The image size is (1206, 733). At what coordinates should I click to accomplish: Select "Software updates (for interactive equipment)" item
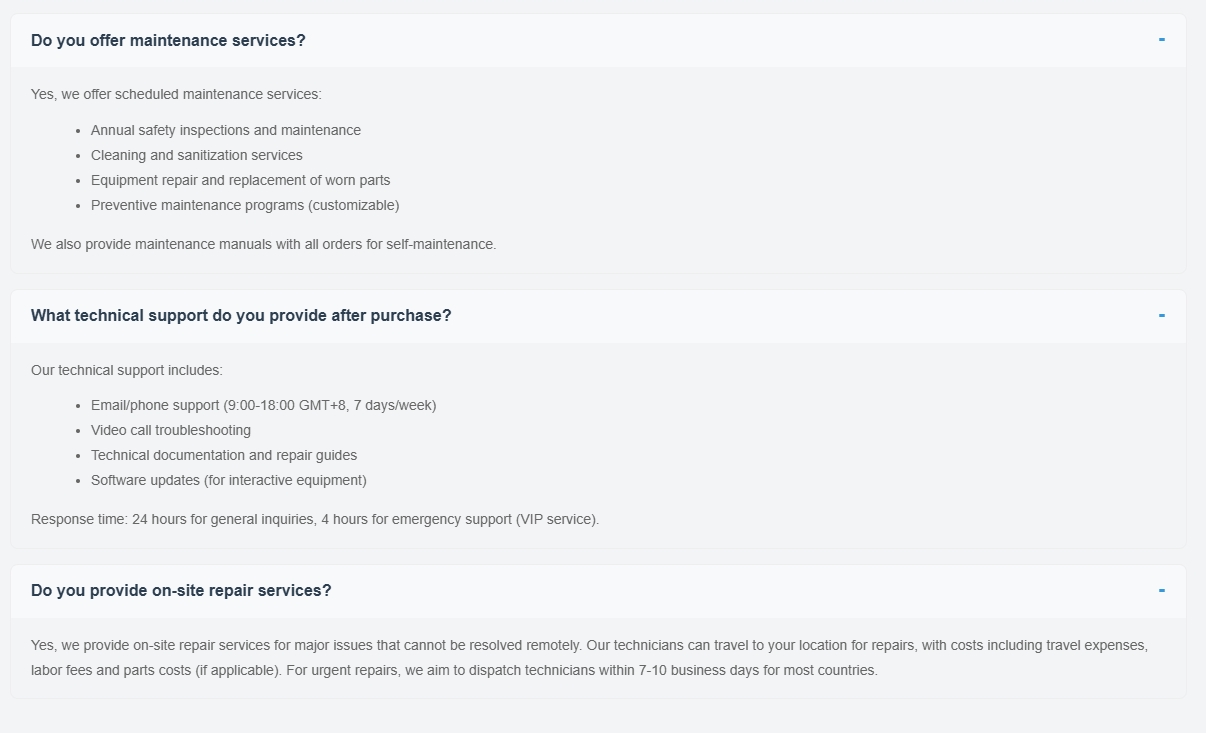(229, 480)
